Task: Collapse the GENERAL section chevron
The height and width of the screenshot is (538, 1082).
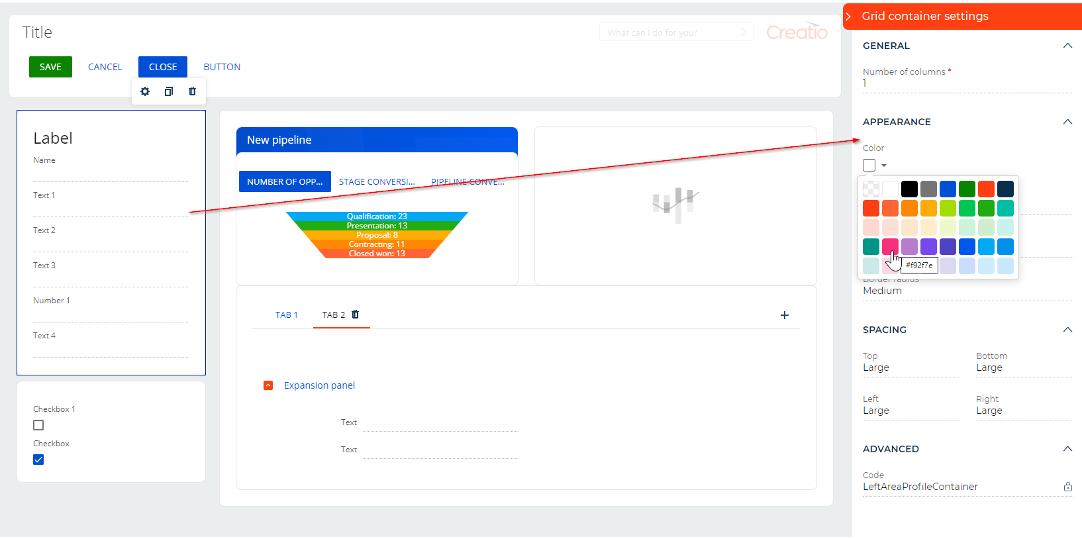Action: click(1066, 46)
